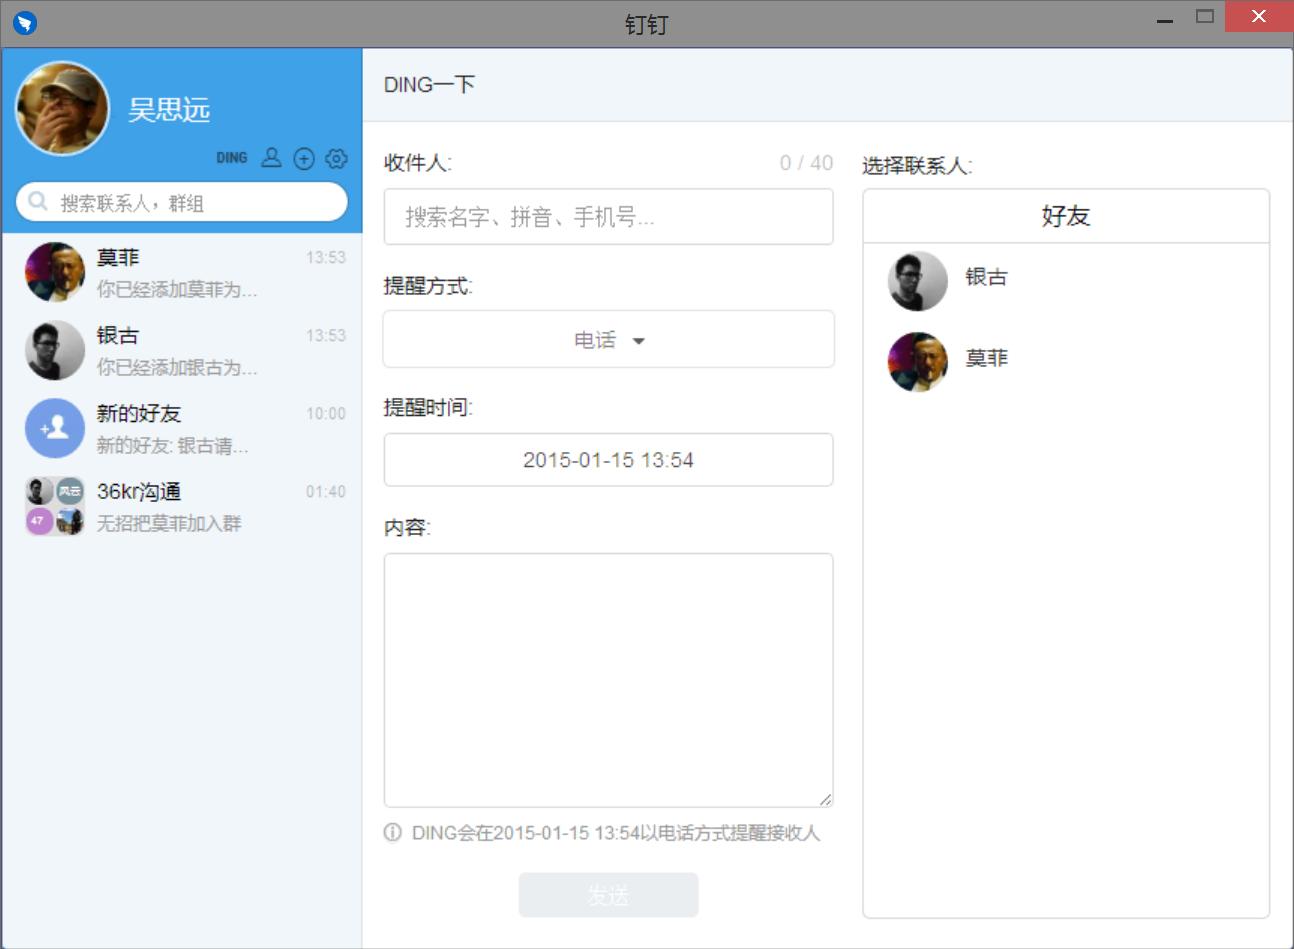Click the 0 / 40 recipient counter
Viewport: 1294px width, 949px height.
coord(806,163)
